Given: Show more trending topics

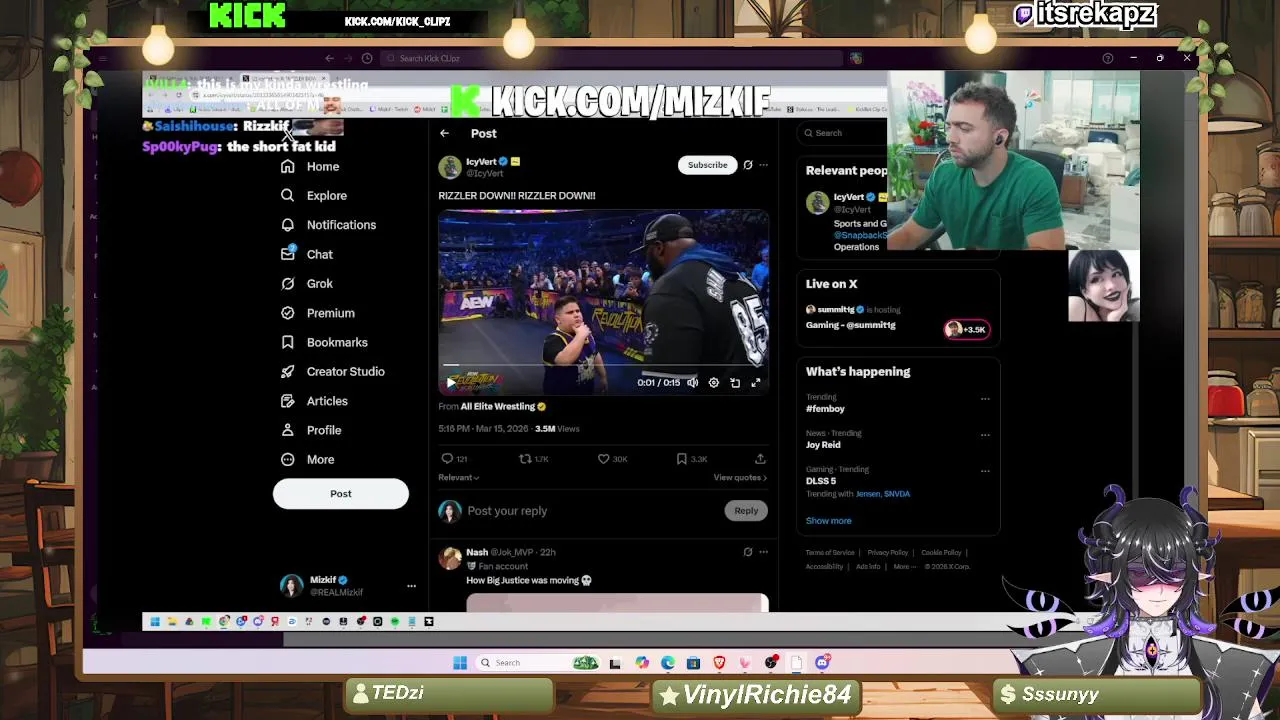Looking at the screenshot, I should (829, 521).
